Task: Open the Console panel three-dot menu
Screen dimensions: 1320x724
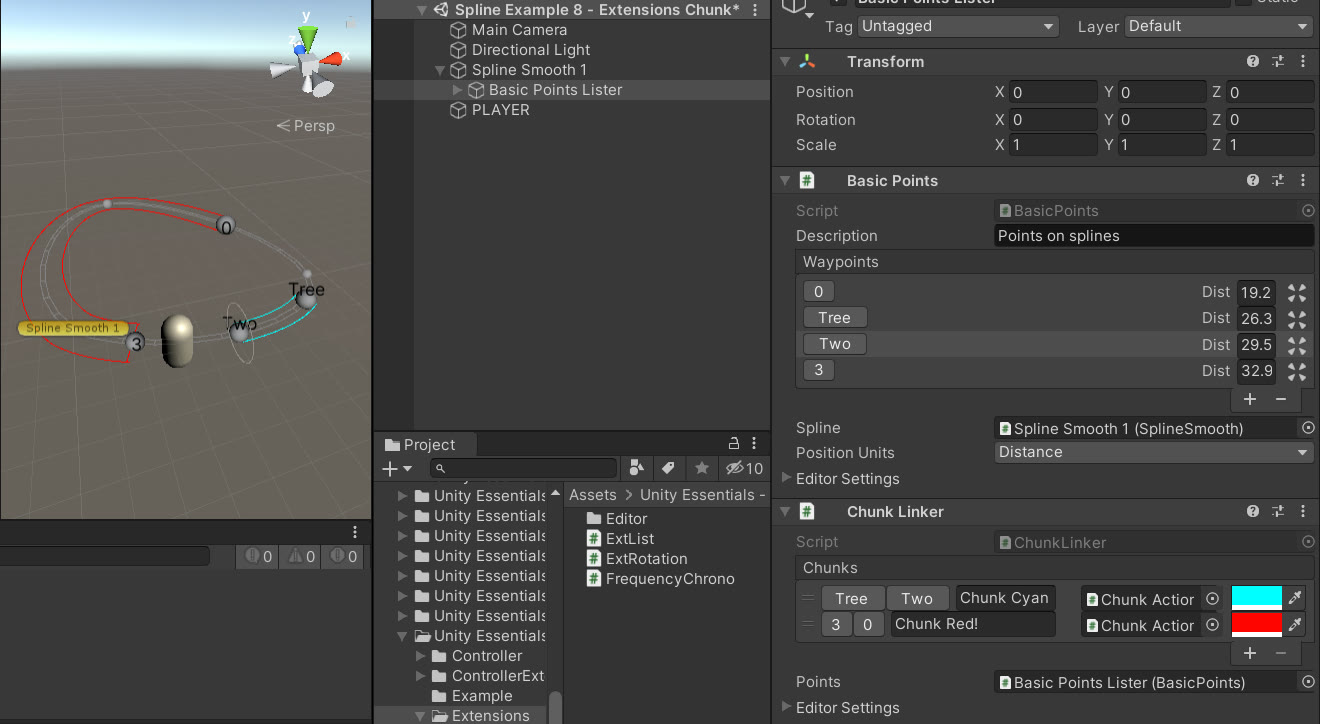Action: click(x=354, y=532)
